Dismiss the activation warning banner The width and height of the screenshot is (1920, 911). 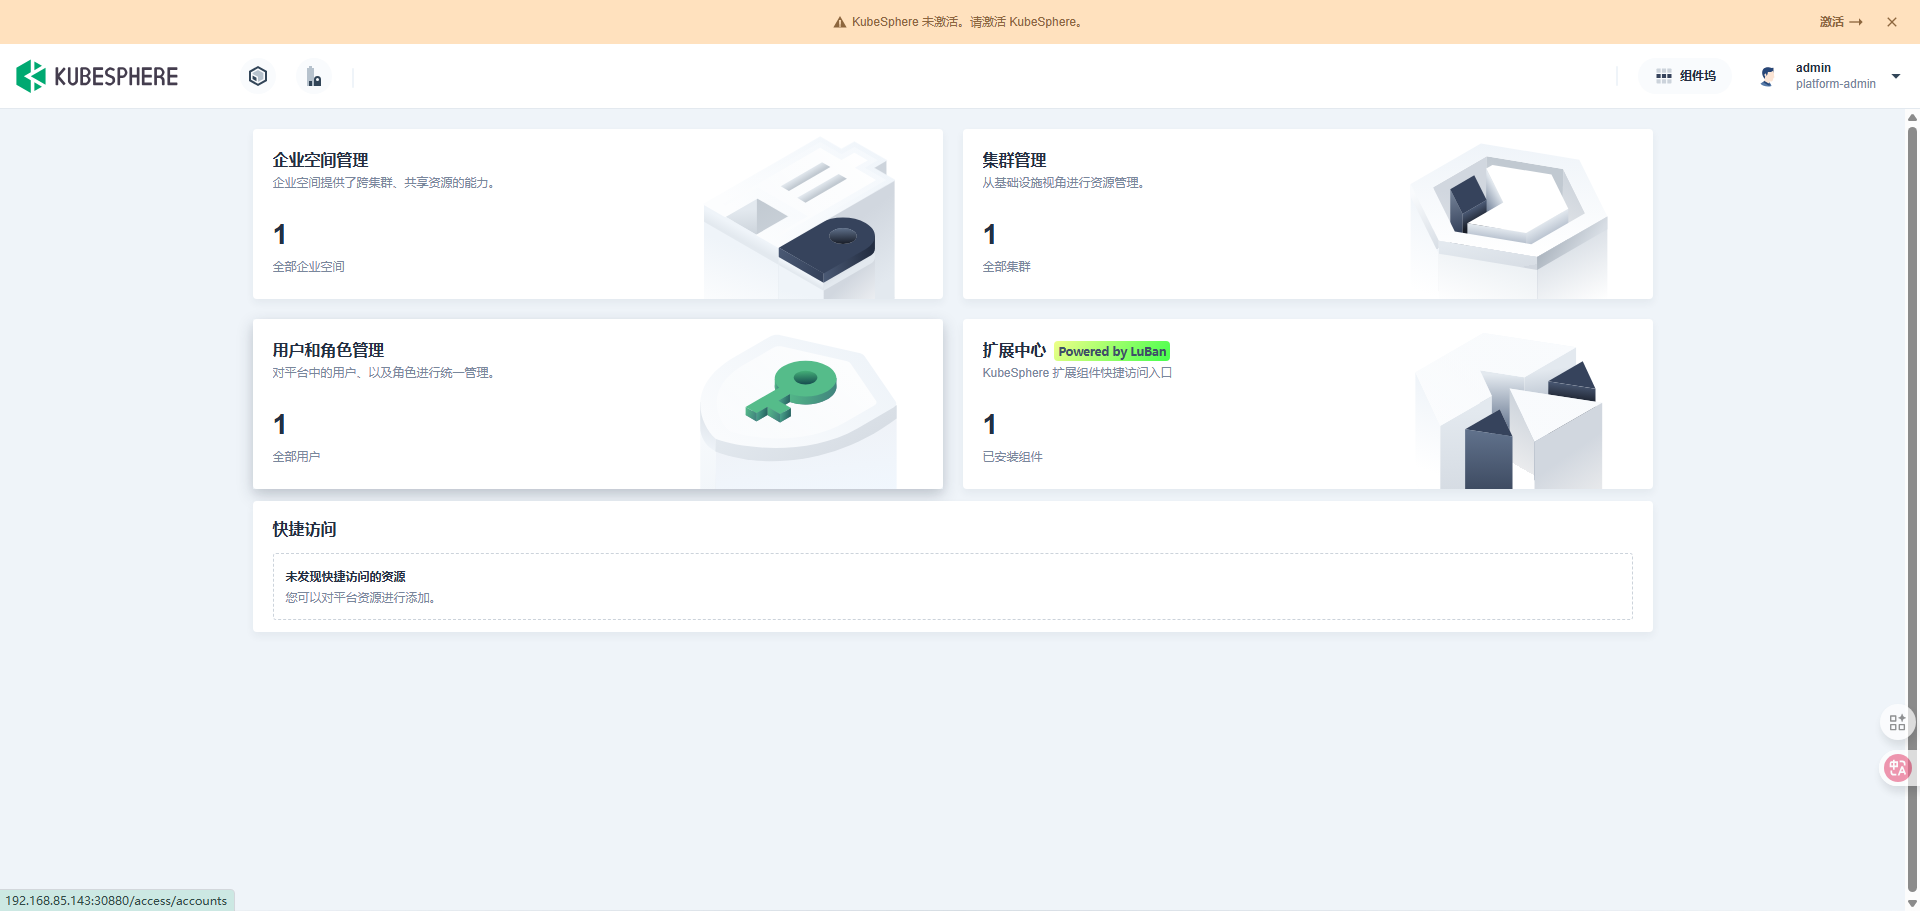click(x=1892, y=22)
